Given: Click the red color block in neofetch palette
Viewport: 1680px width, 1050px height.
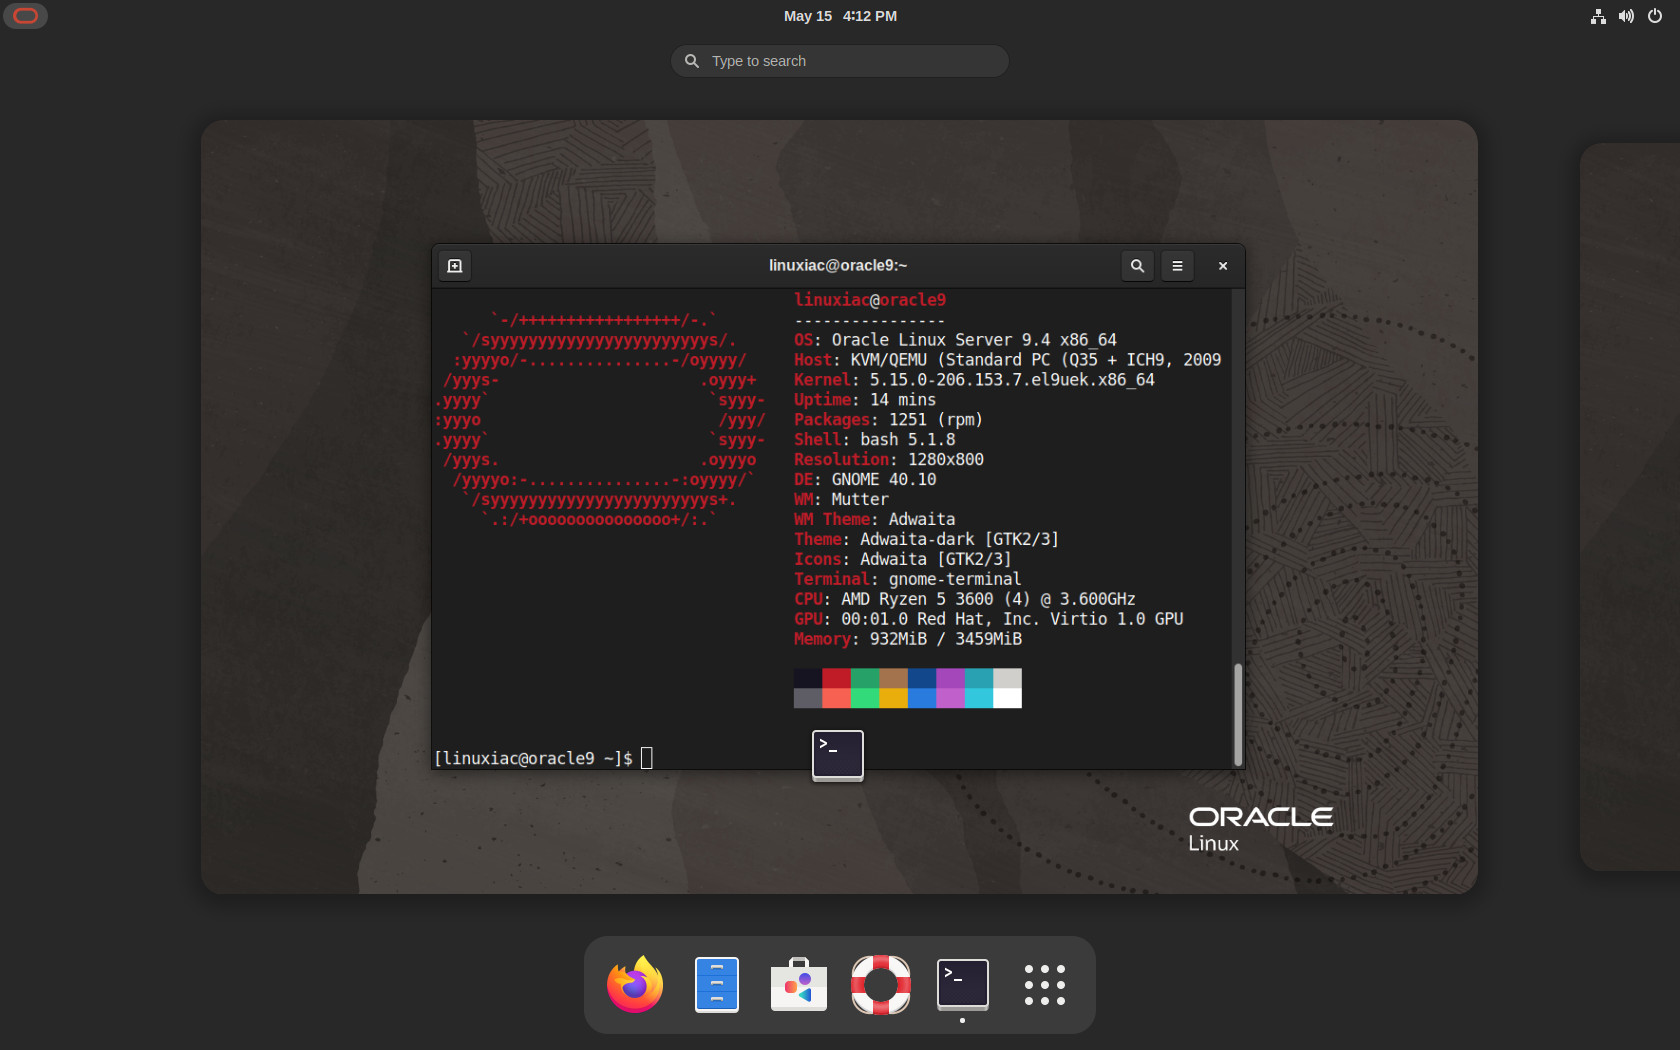Looking at the screenshot, I should click(x=836, y=678).
